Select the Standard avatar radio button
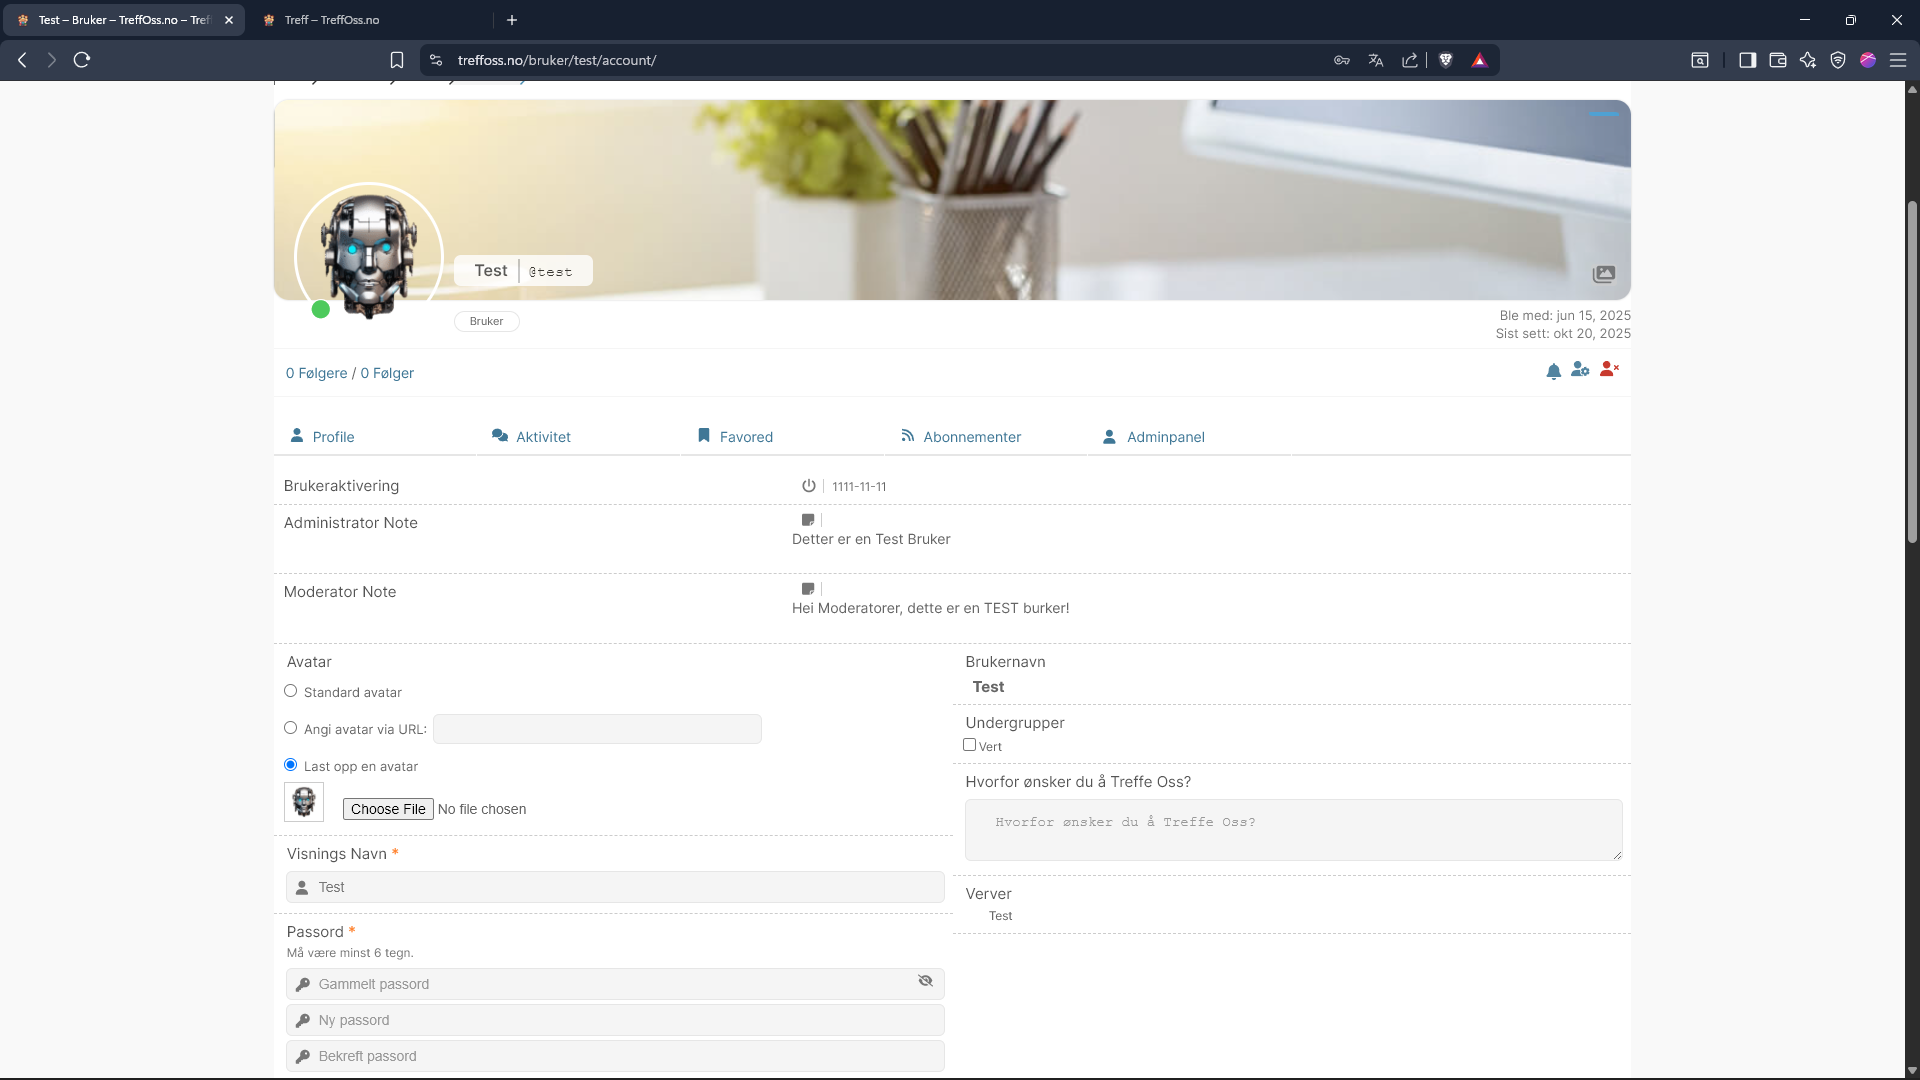1920x1080 pixels. tap(291, 691)
